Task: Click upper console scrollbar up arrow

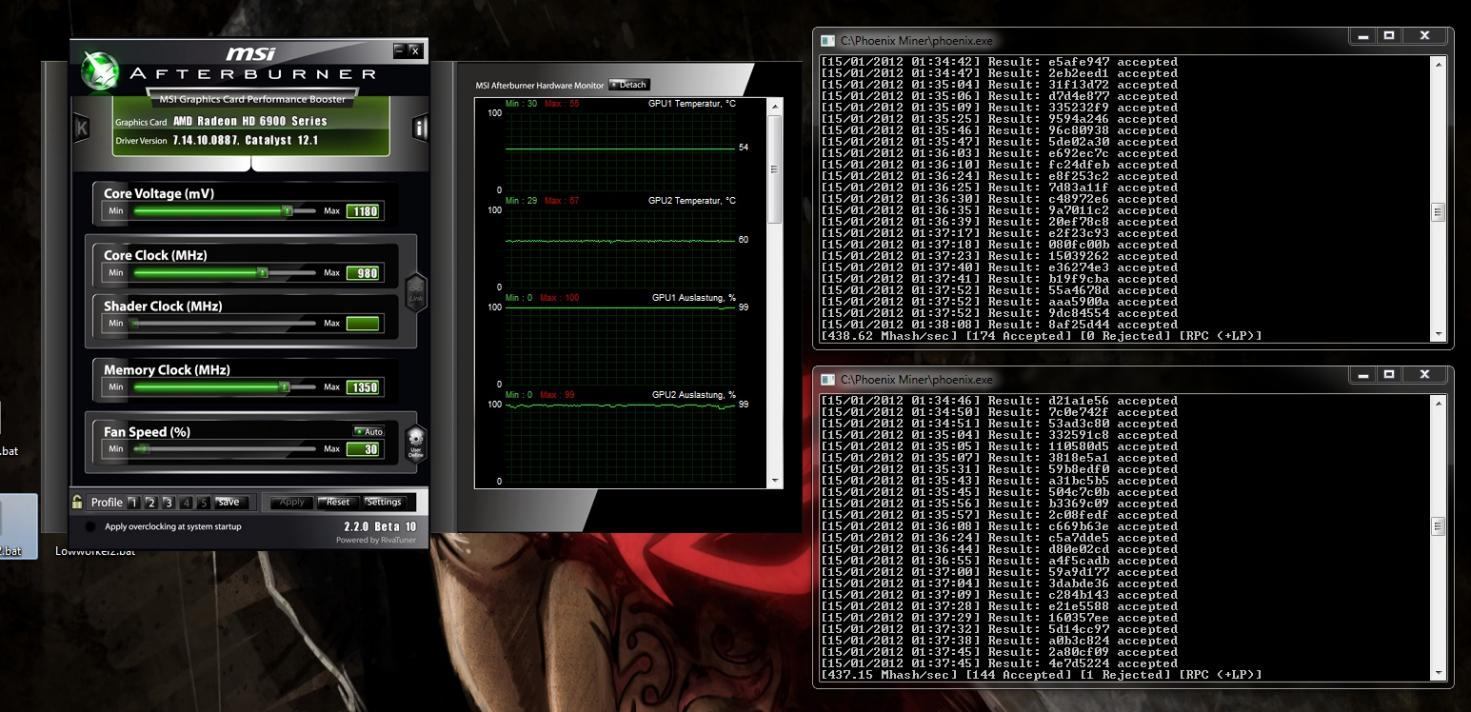Action: pos(1439,64)
